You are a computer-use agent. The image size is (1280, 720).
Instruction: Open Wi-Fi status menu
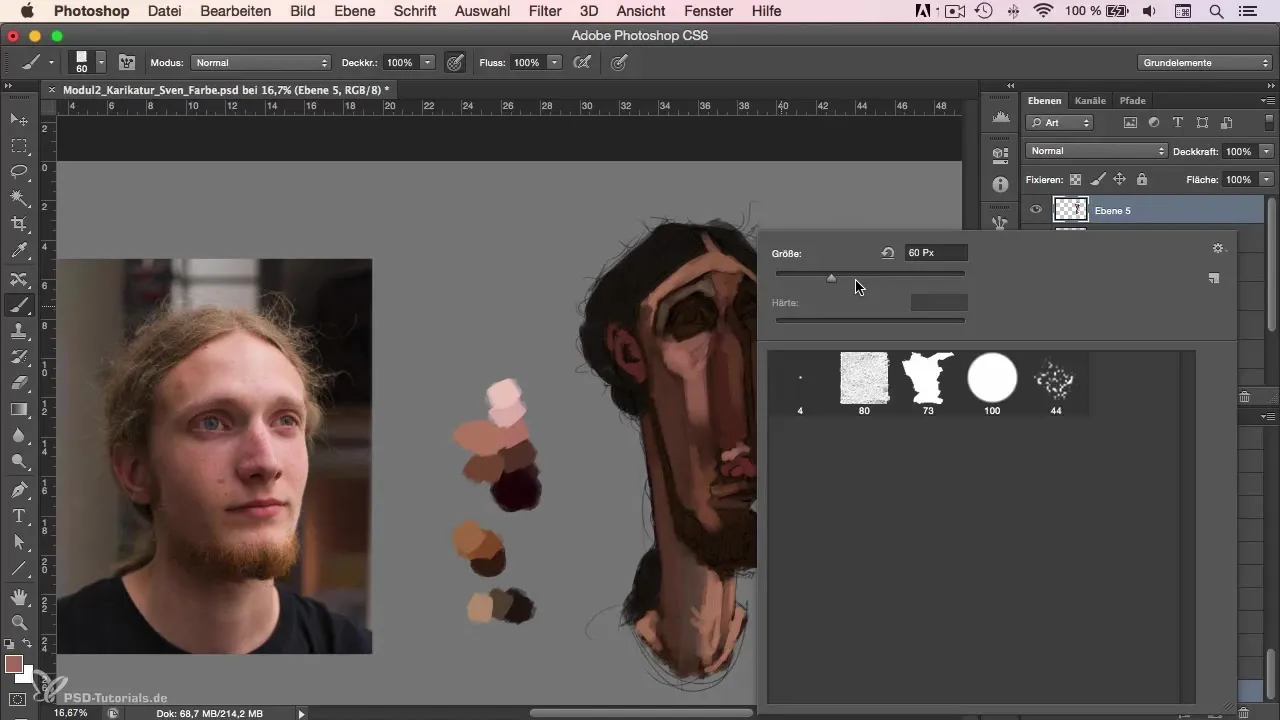tap(1044, 11)
